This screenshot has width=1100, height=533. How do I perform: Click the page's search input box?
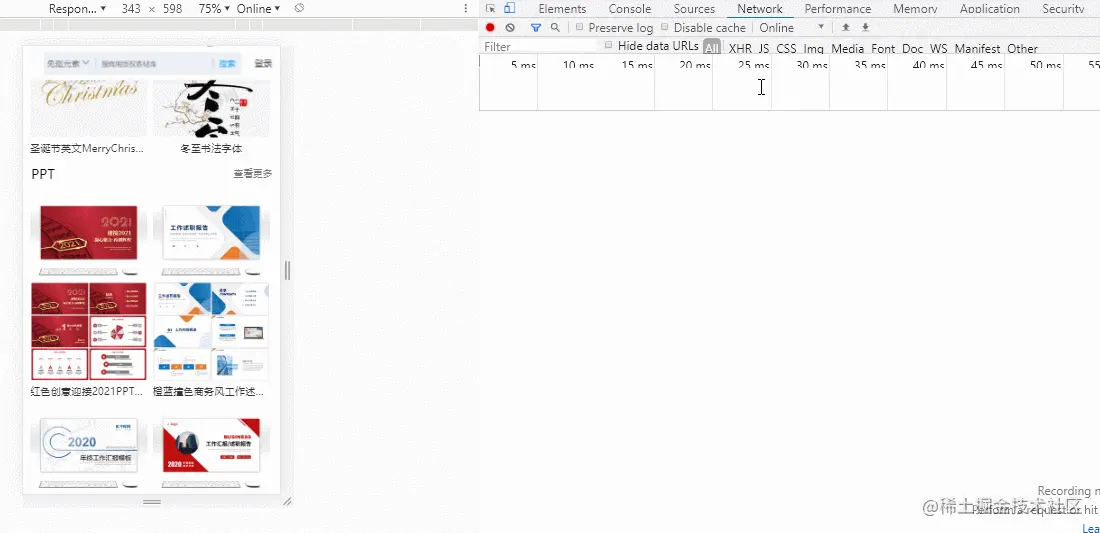click(x=153, y=63)
